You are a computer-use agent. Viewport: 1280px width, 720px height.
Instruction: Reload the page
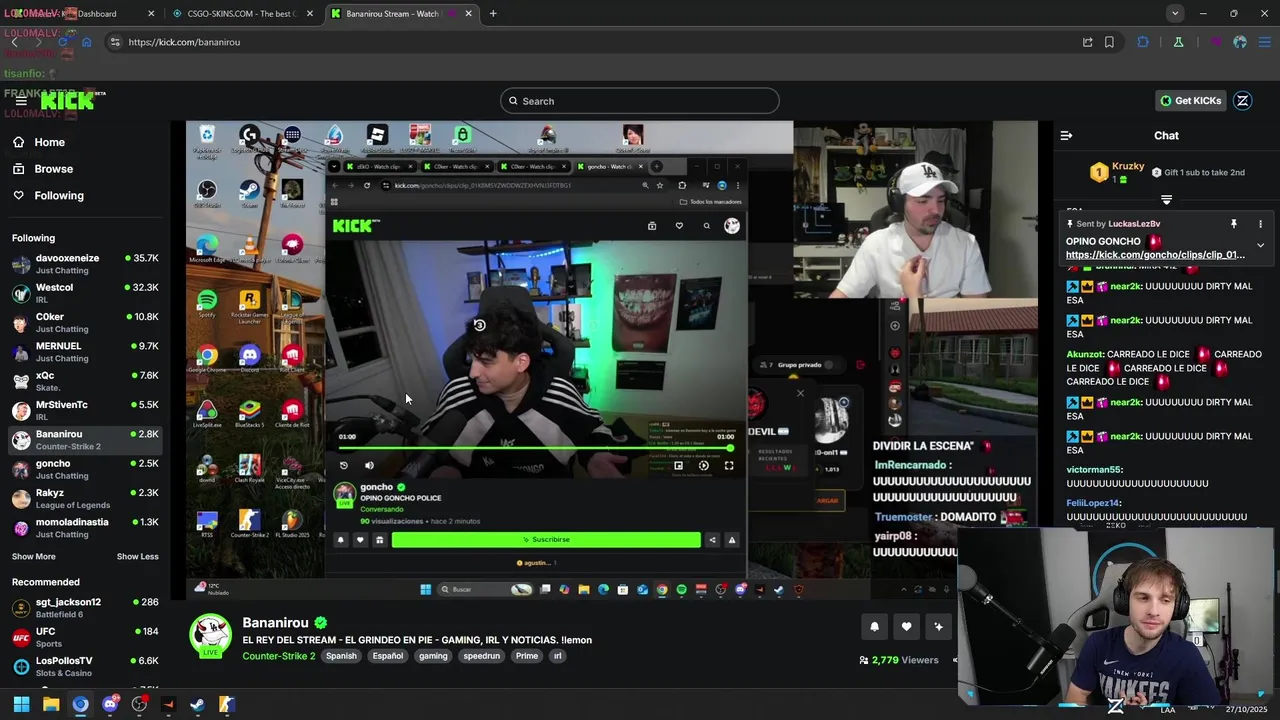(62, 42)
